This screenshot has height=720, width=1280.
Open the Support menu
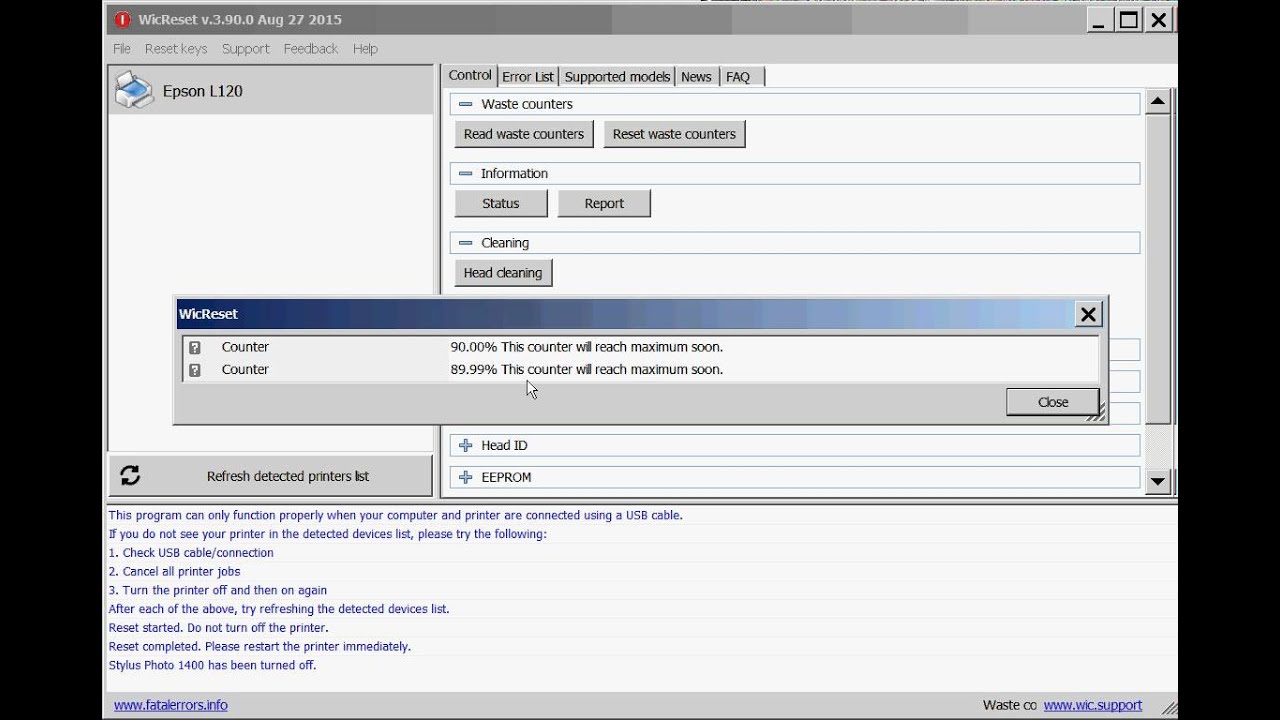click(x=246, y=48)
